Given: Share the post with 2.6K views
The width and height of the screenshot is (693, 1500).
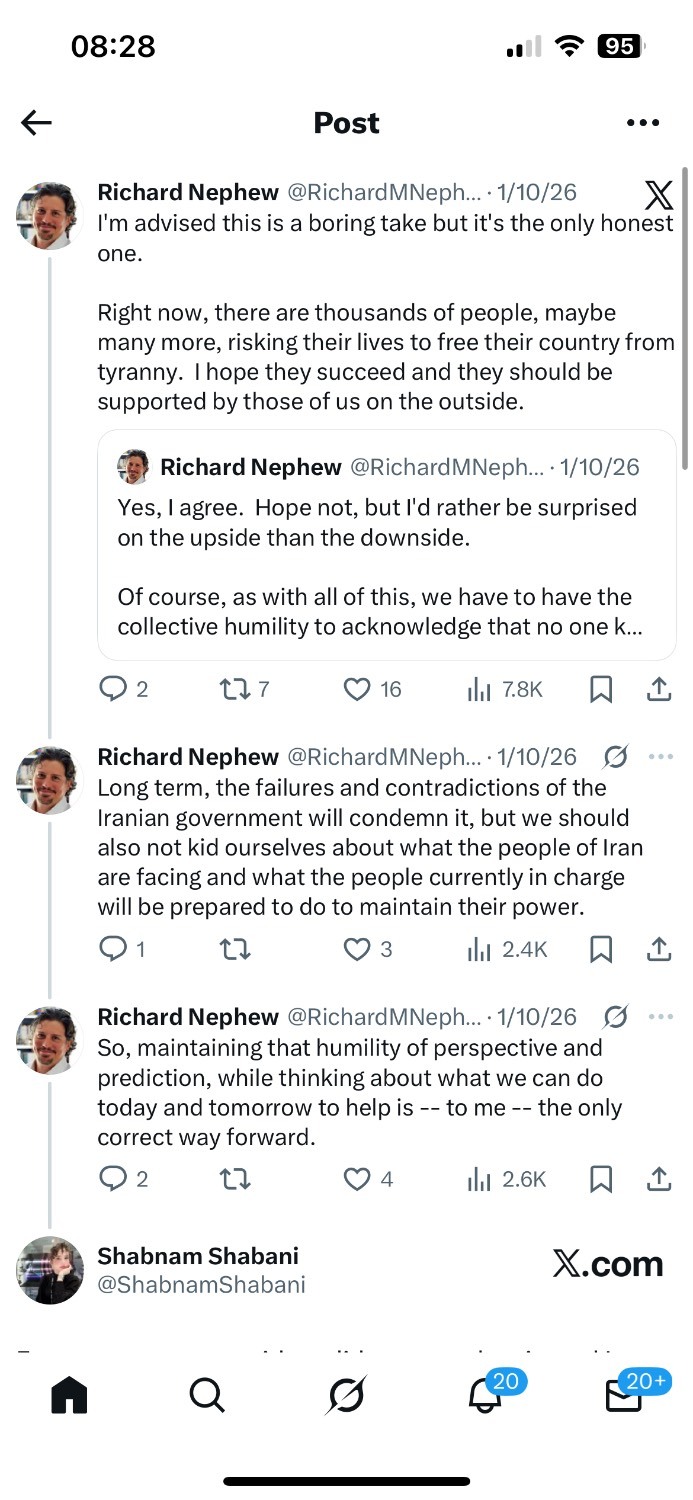Looking at the screenshot, I should (x=659, y=1179).
